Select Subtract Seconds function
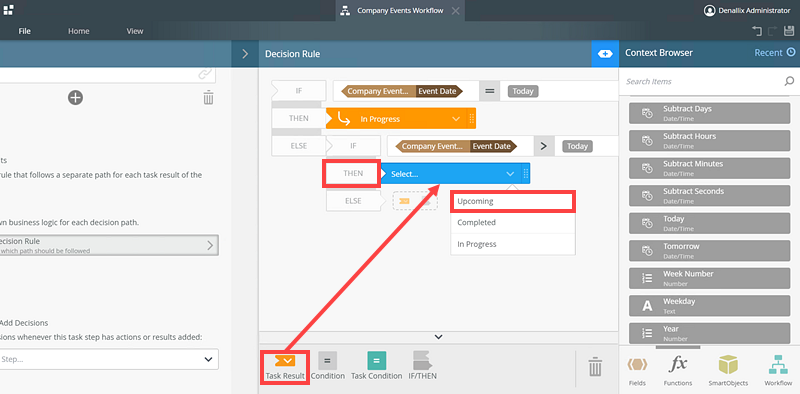 [709, 195]
